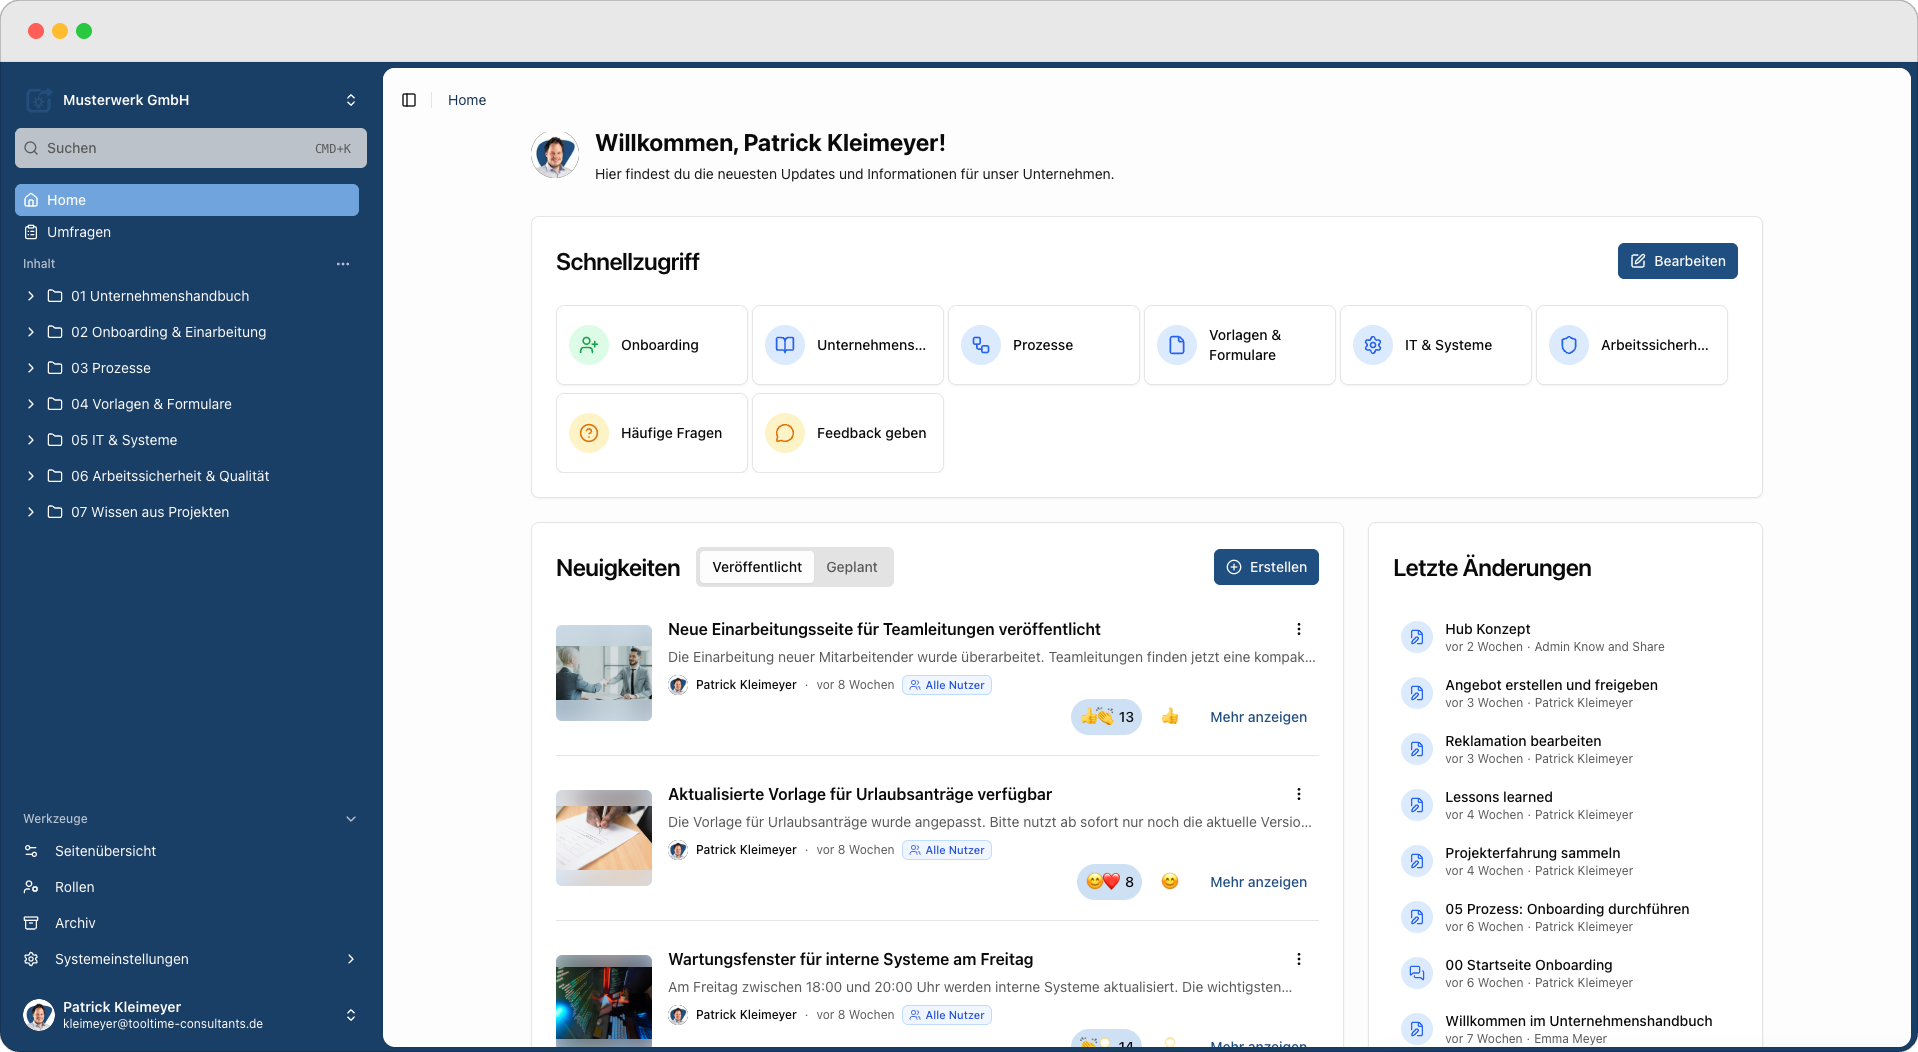1918x1052 pixels.
Task: Open Reklamation bearbeiten change entry
Action: [1523, 741]
